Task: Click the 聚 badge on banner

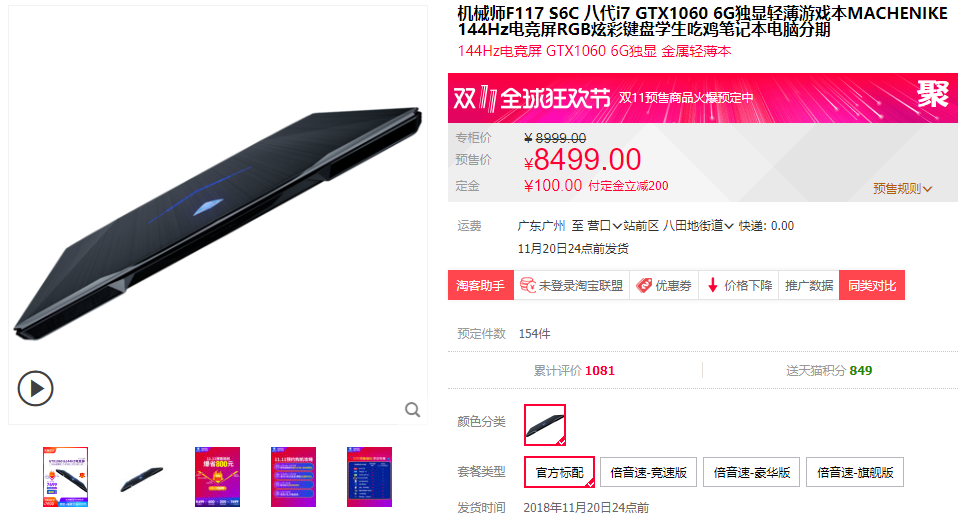Action: pyautogui.click(x=932, y=94)
